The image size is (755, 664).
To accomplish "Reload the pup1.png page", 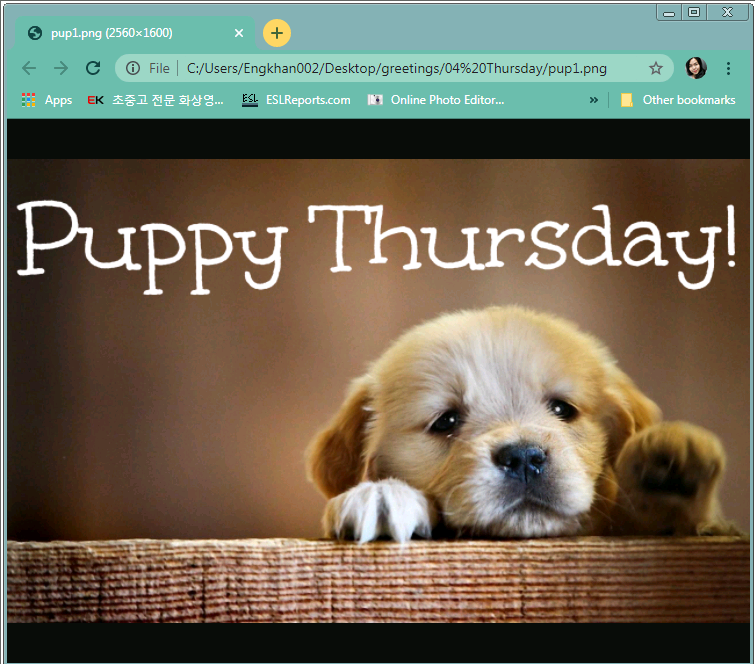I will [93, 68].
